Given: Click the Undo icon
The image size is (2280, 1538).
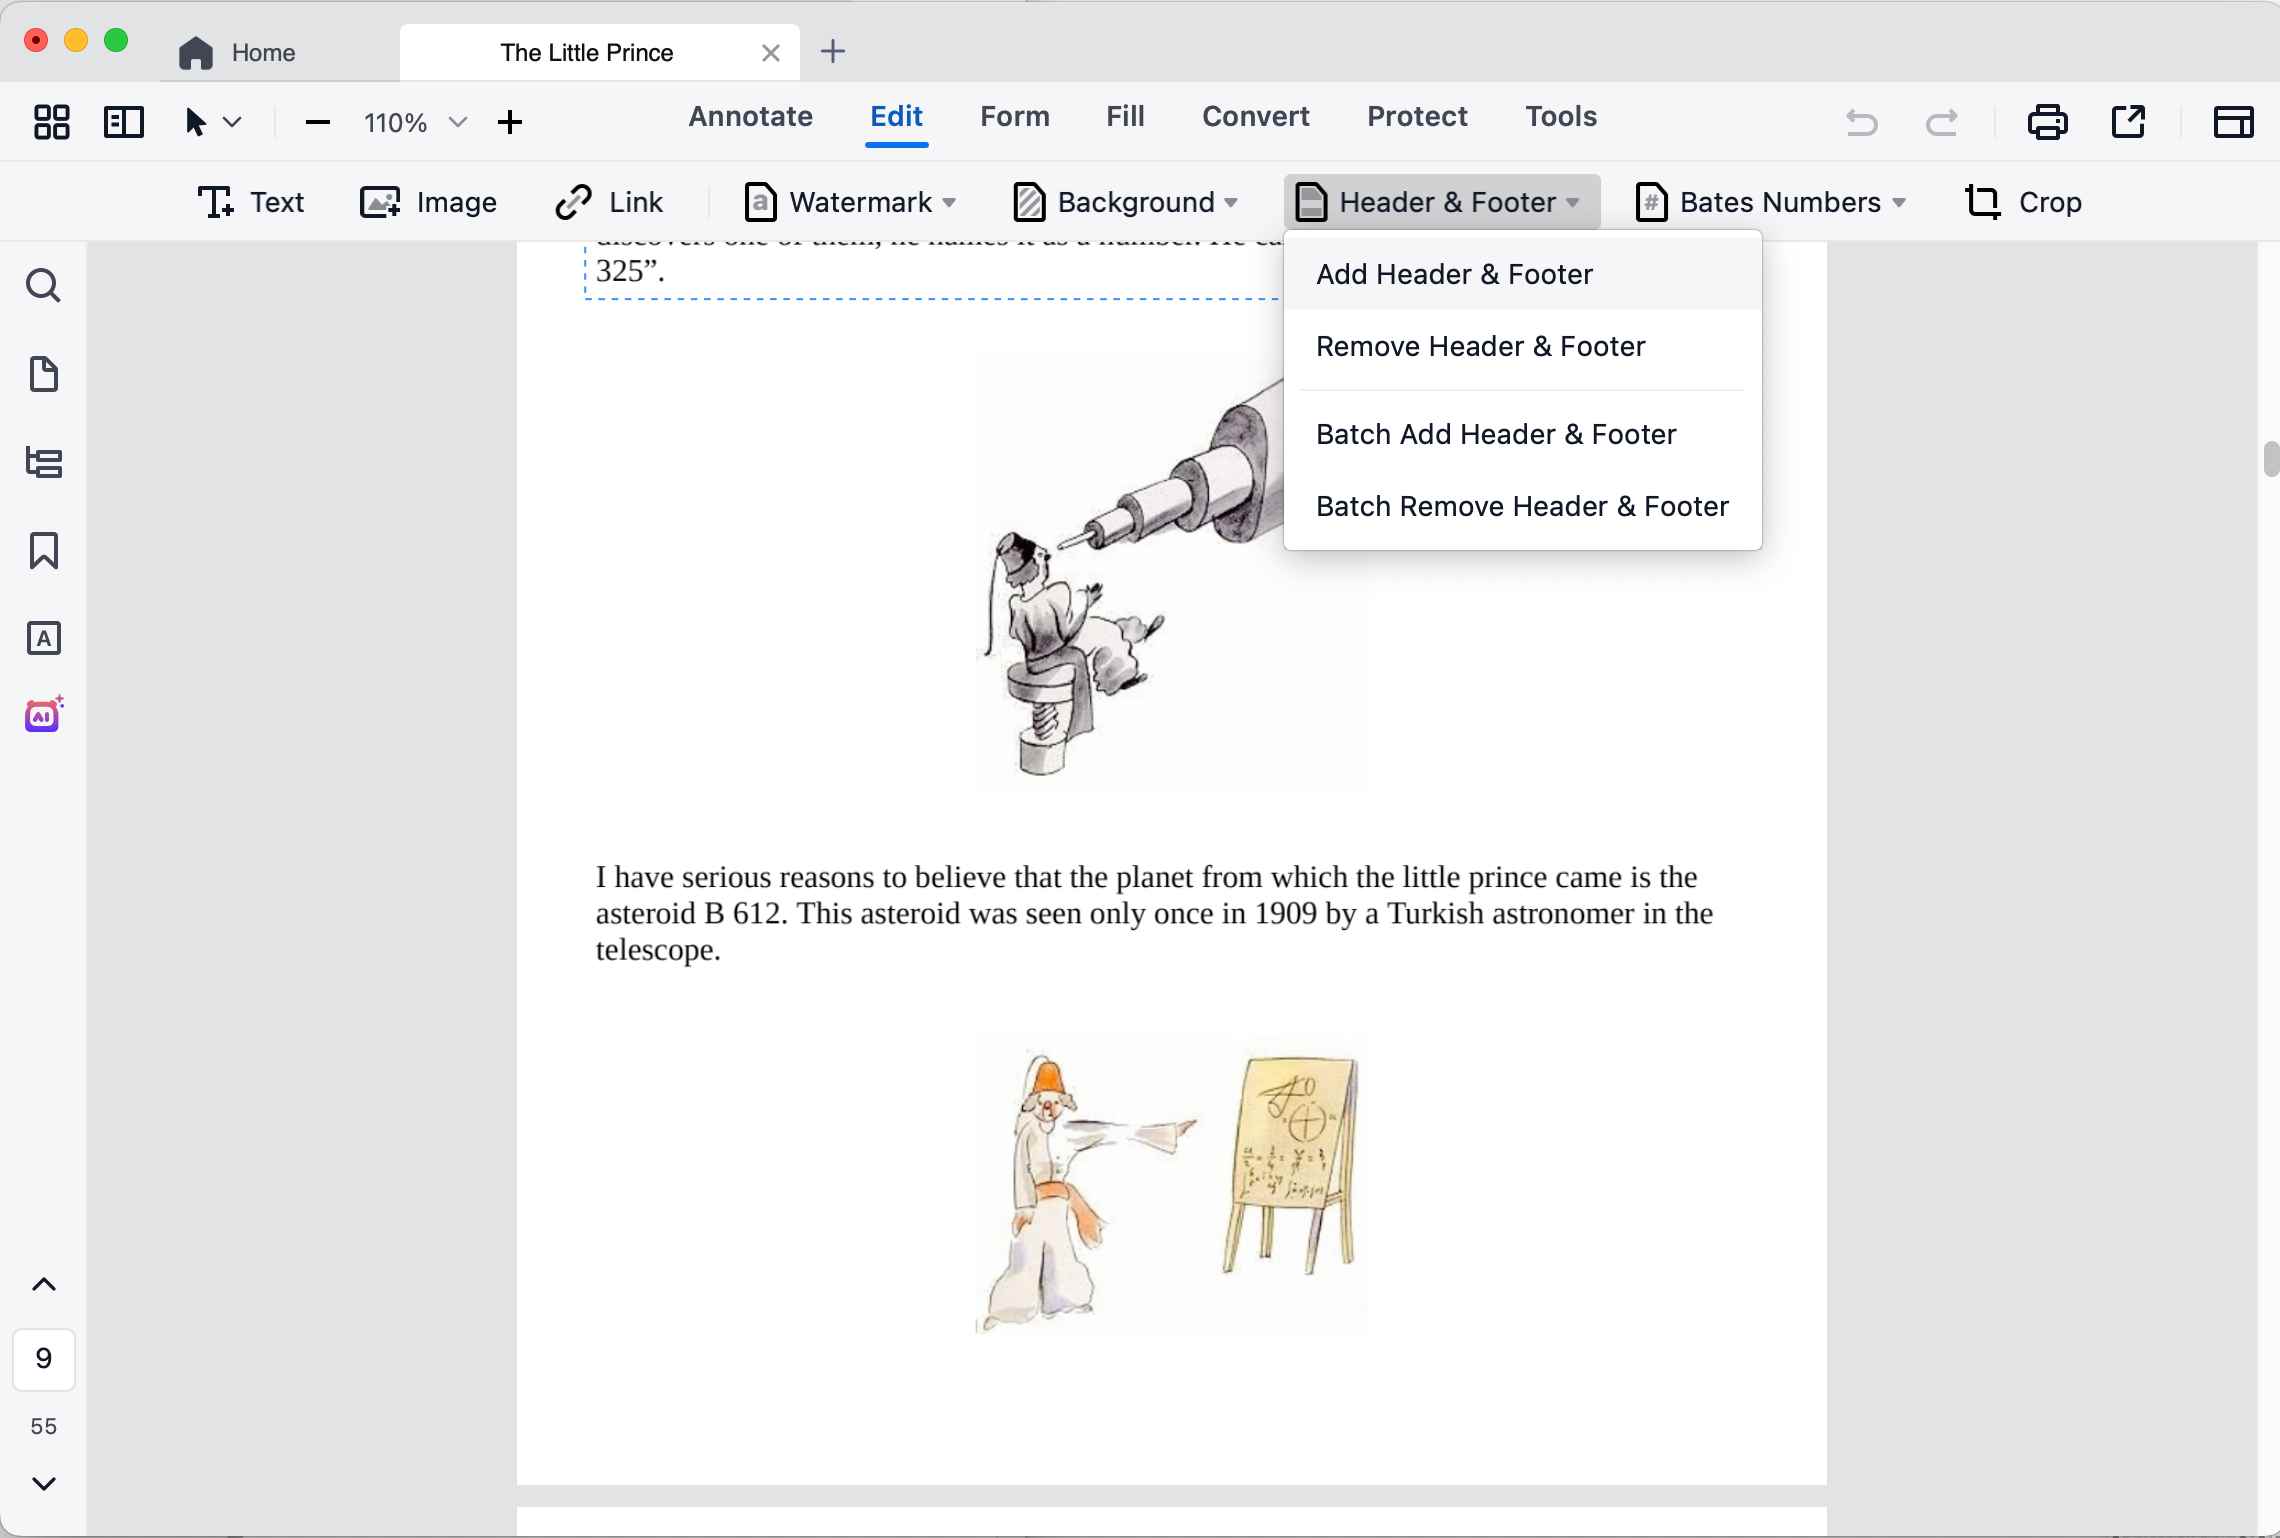Looking at the screenshot, I should tap(1861, 121).
